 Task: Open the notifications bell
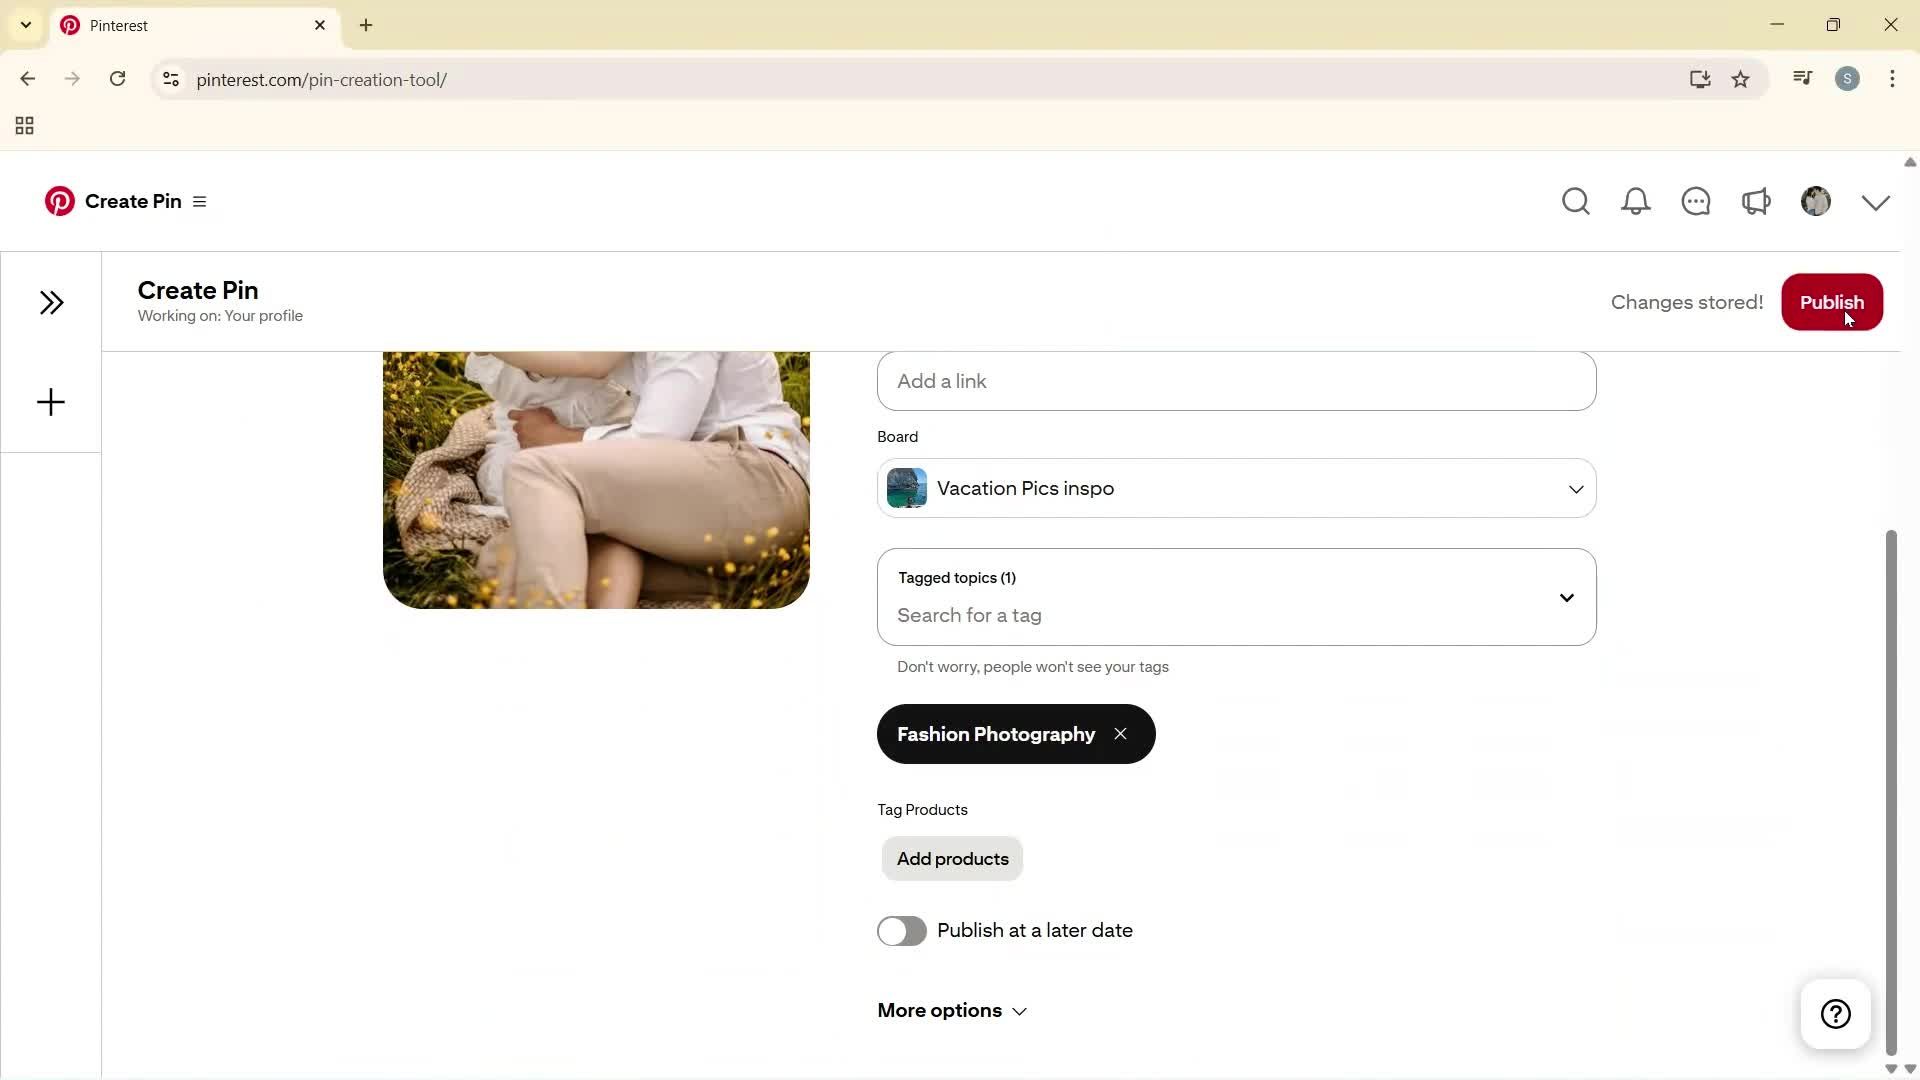1636,201
